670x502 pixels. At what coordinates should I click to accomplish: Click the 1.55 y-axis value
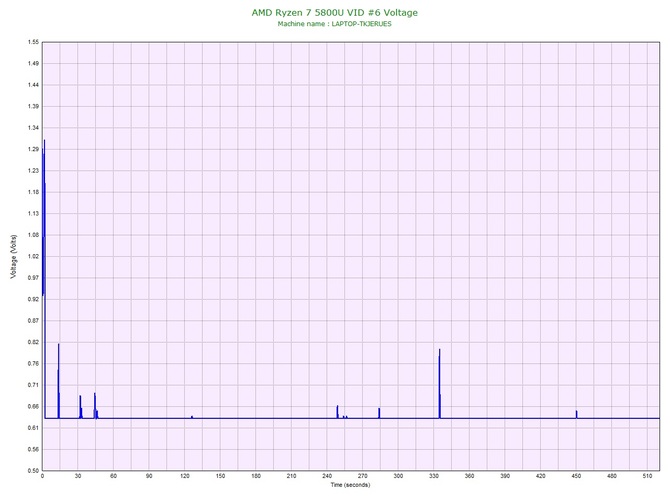[x=33, y=42]
